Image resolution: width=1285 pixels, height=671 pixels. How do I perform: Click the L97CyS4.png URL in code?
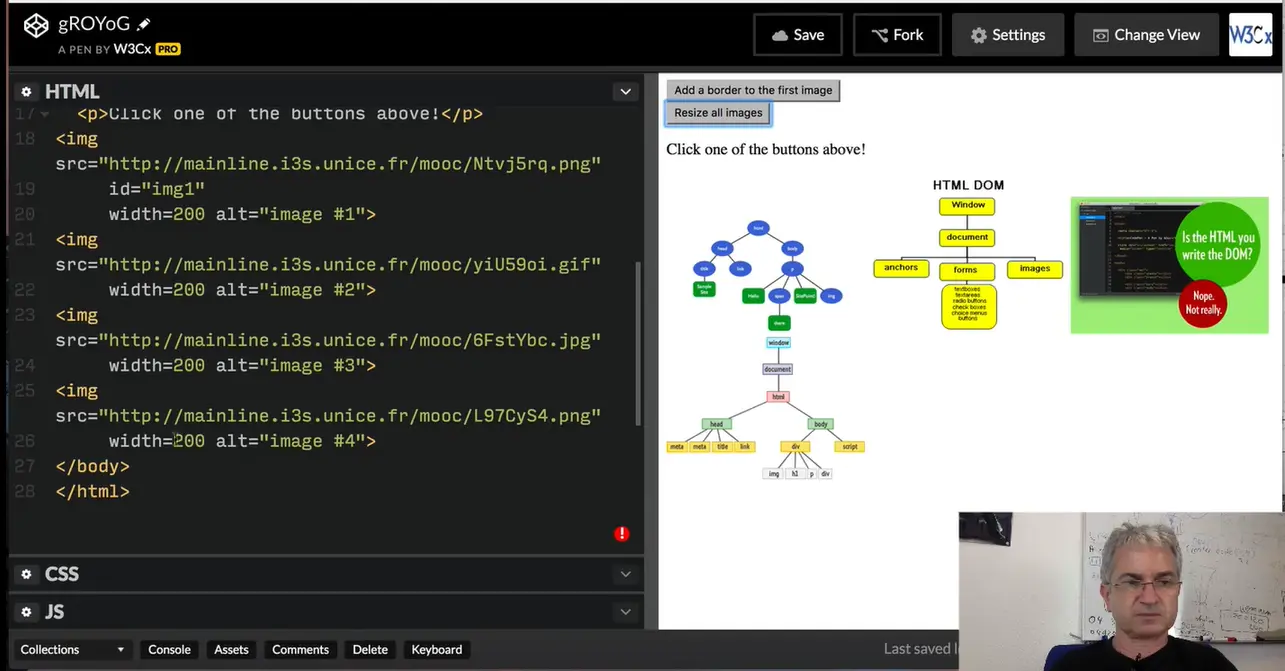point(350,416)
